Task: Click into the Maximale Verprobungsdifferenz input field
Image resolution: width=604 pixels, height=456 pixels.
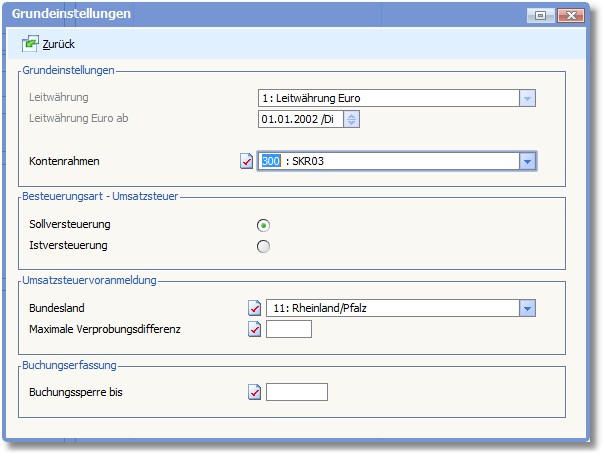Action: tap(289, 329)
